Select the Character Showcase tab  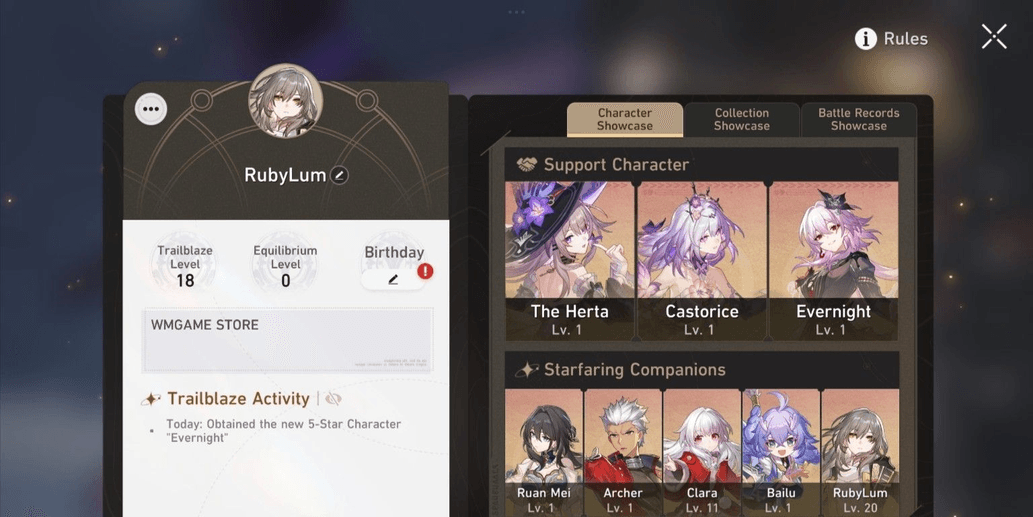point(625,119)
